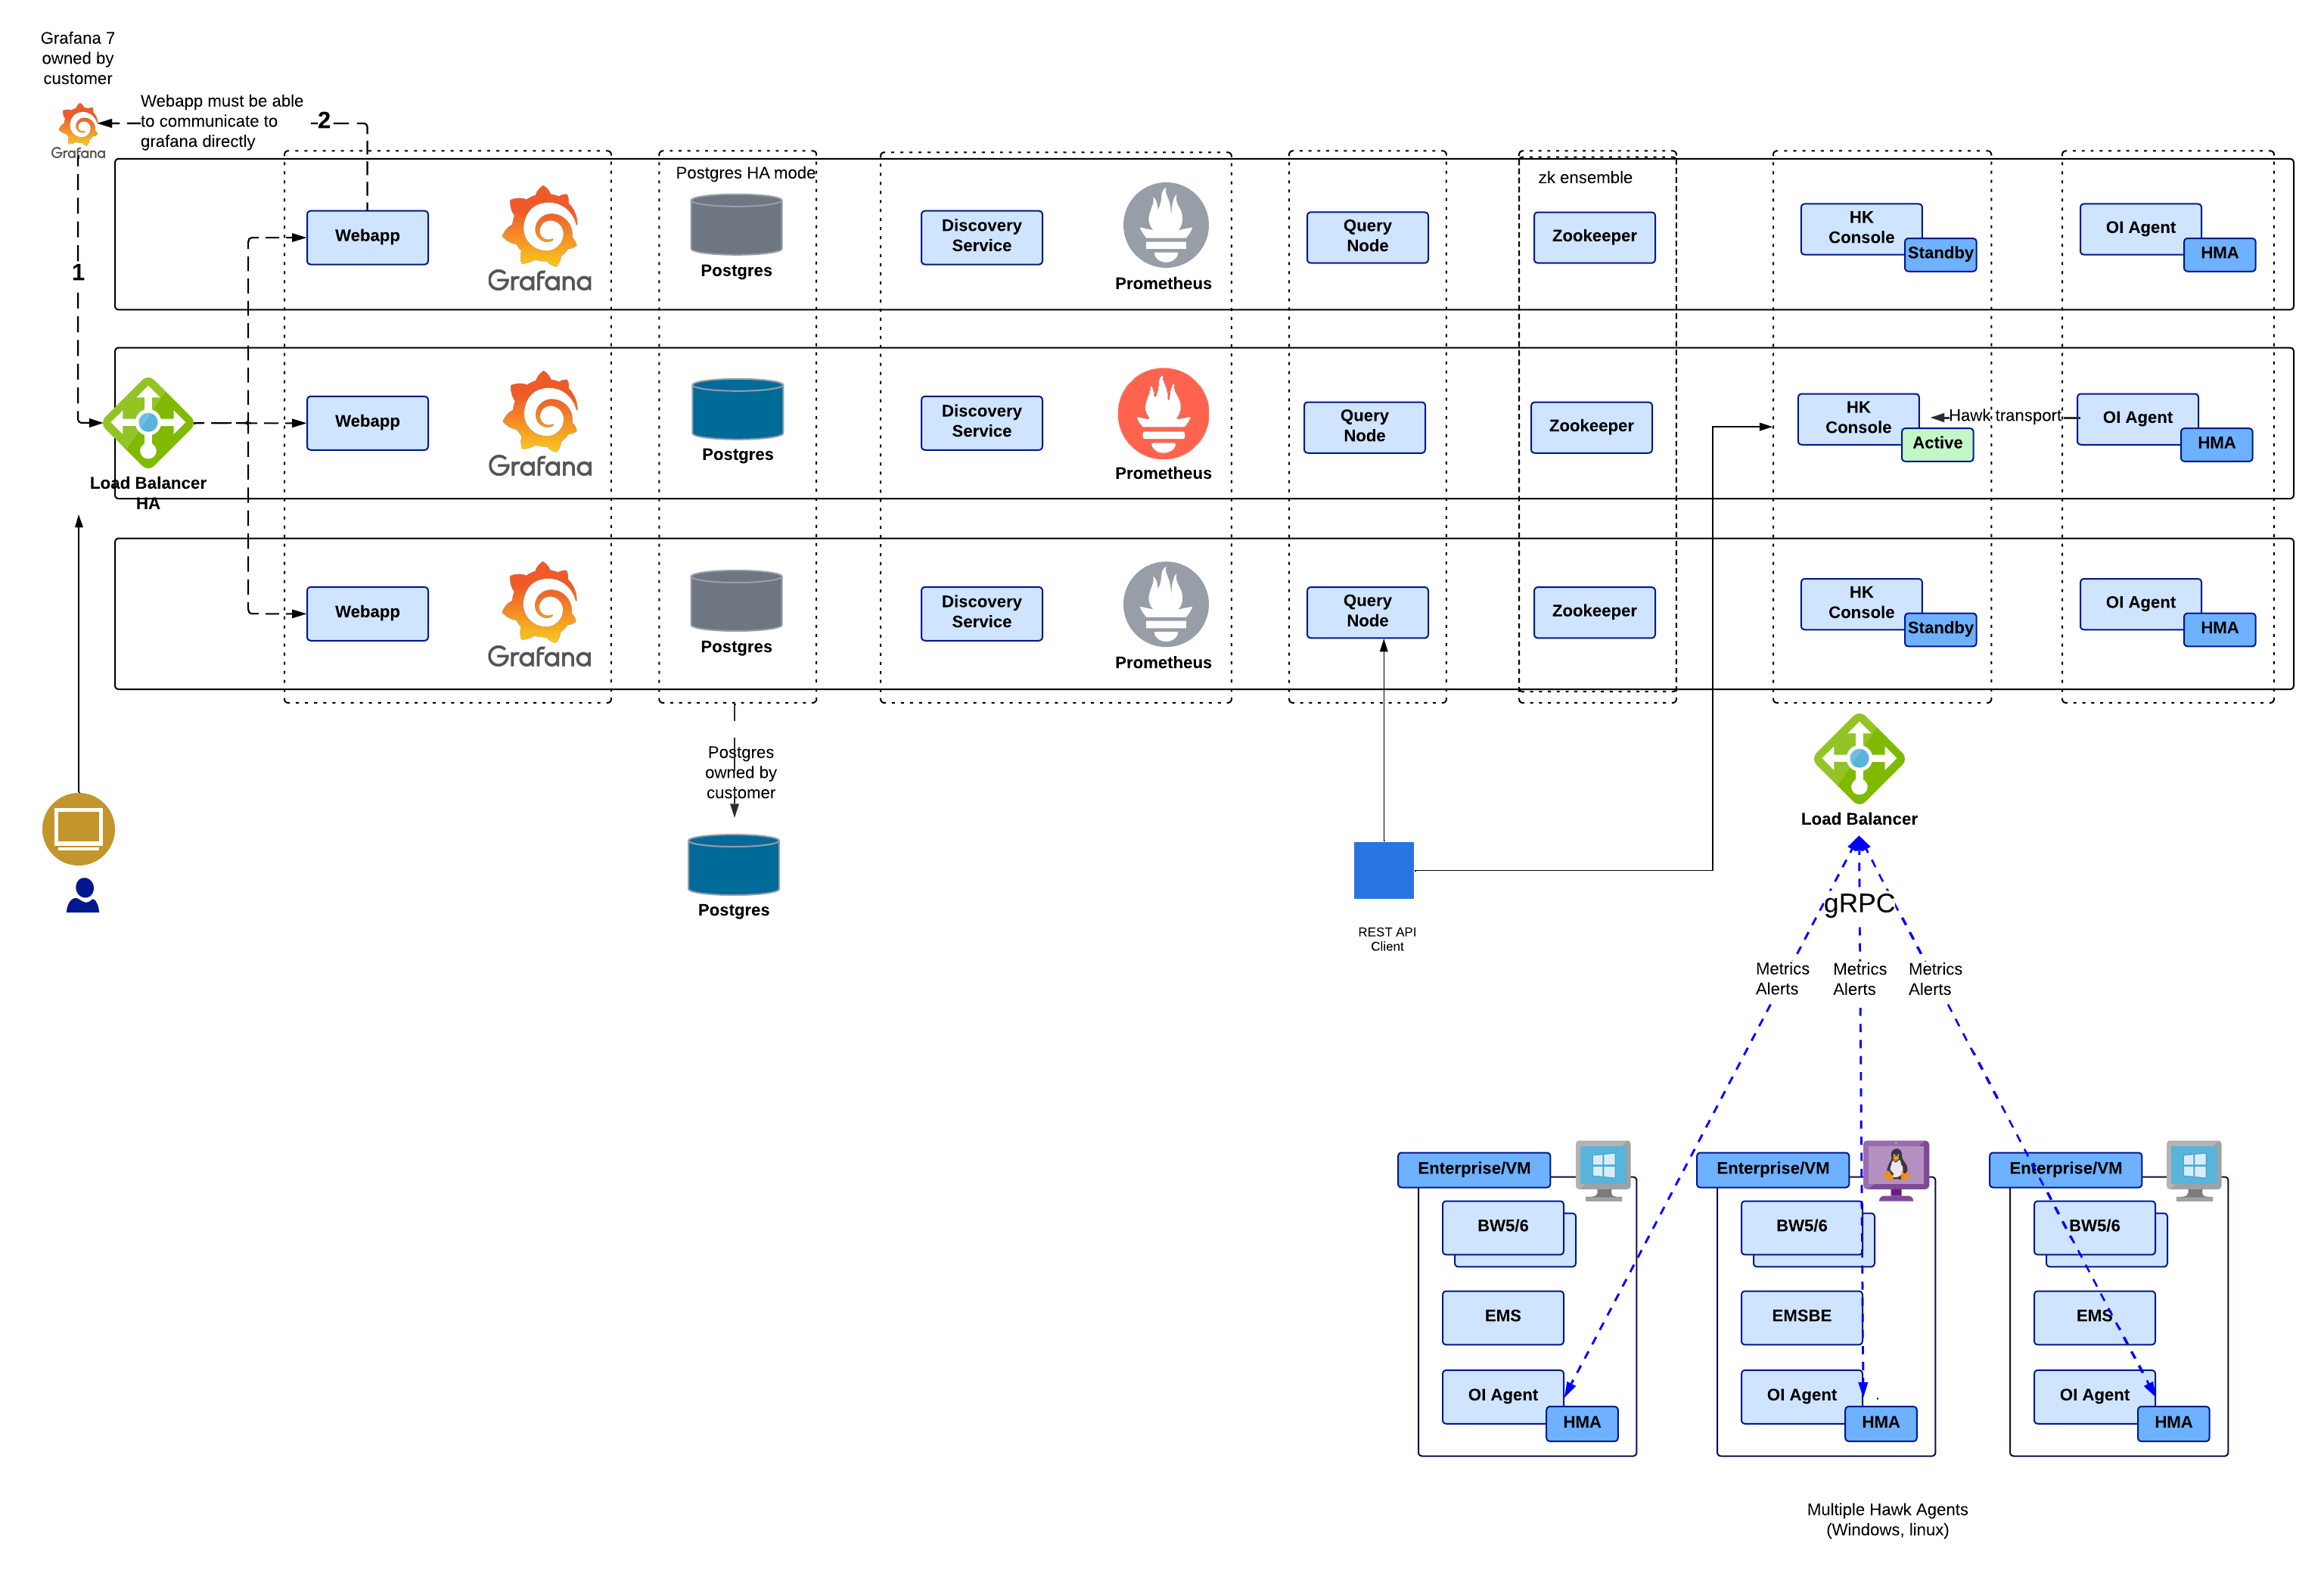The height and width of the screenshot is (1579, 2324).
Task: Select the blue Postgres database in middle row
Action: pos(737,409)
